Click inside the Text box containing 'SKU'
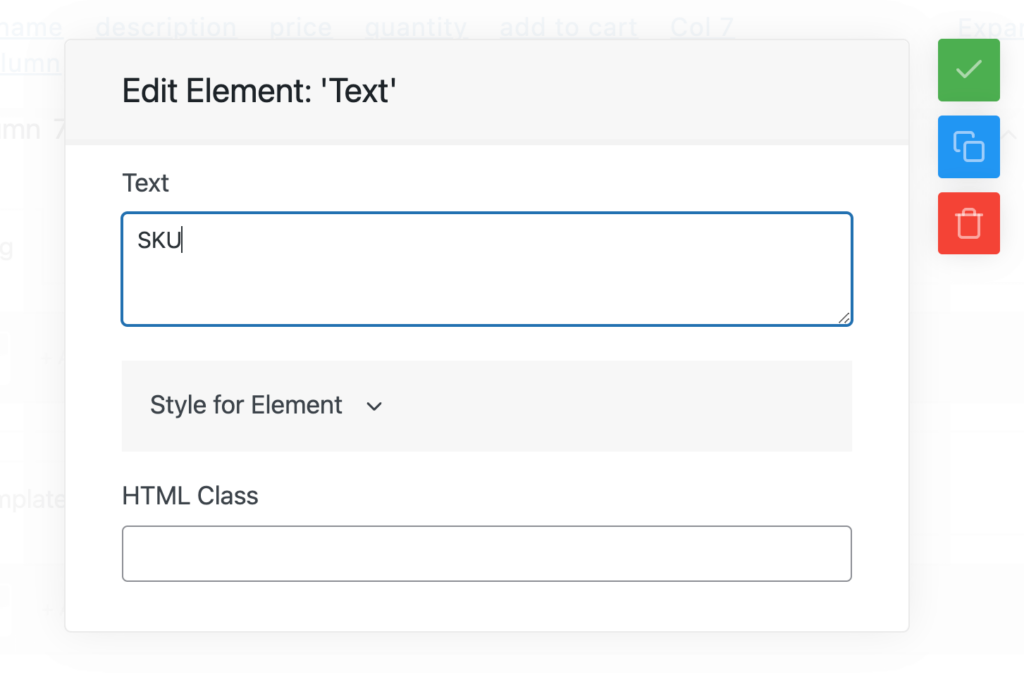Viewport: 1024px width, 684px height. (486, 268)
